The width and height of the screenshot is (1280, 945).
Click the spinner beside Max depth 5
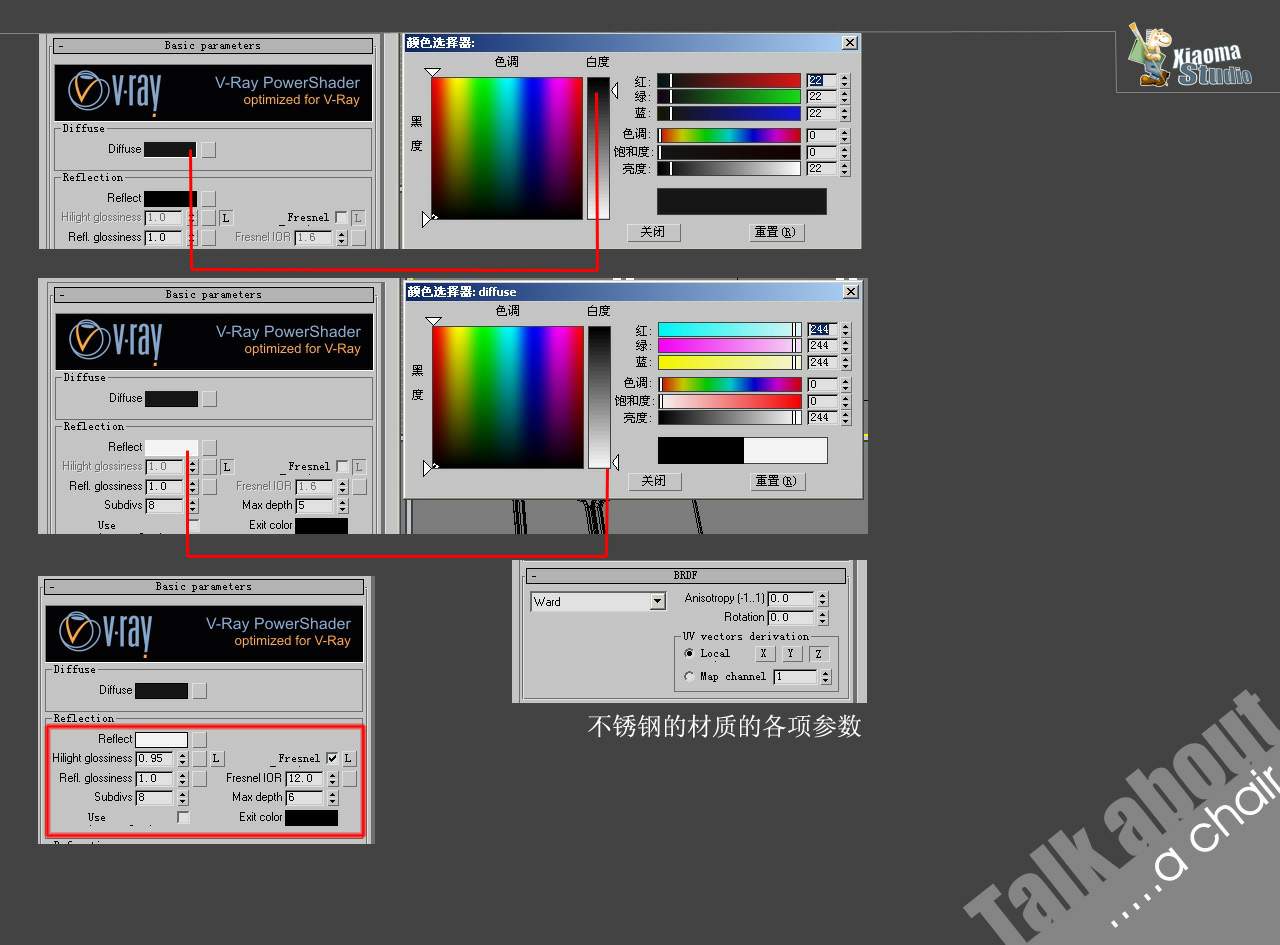pyautogui.click(x=342, y=506)
